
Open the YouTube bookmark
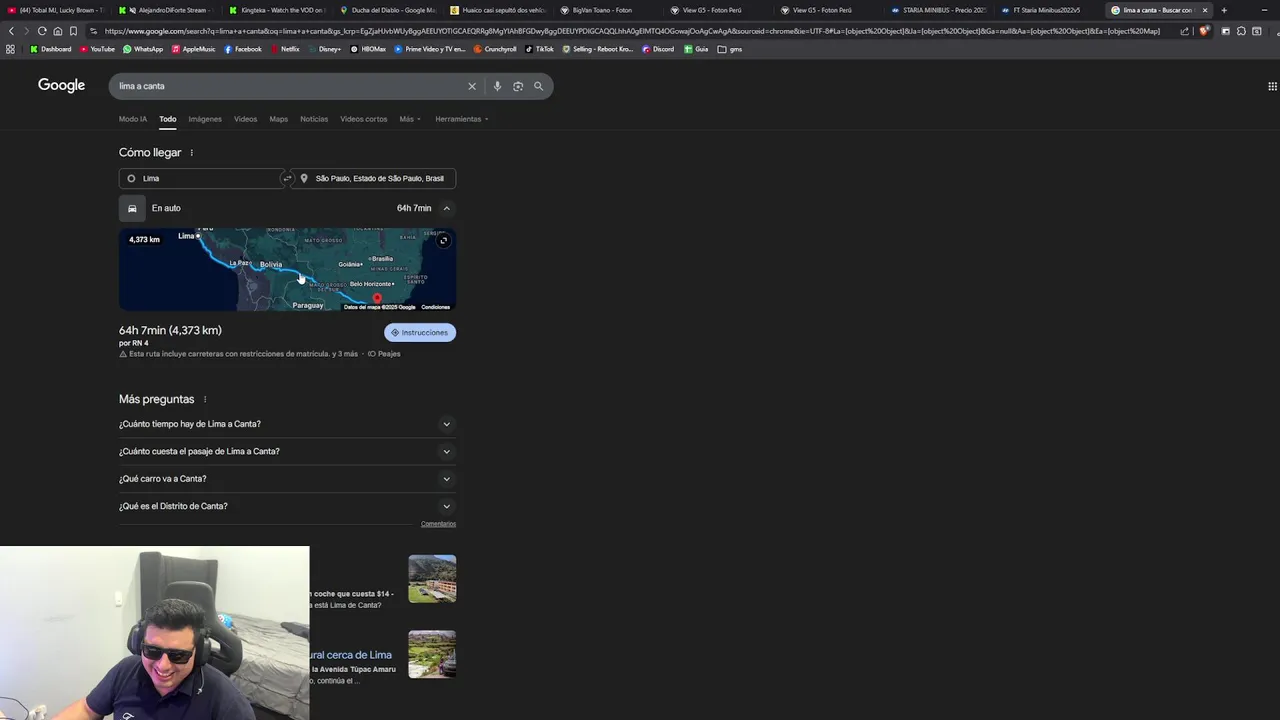click(x=98, y=49)
